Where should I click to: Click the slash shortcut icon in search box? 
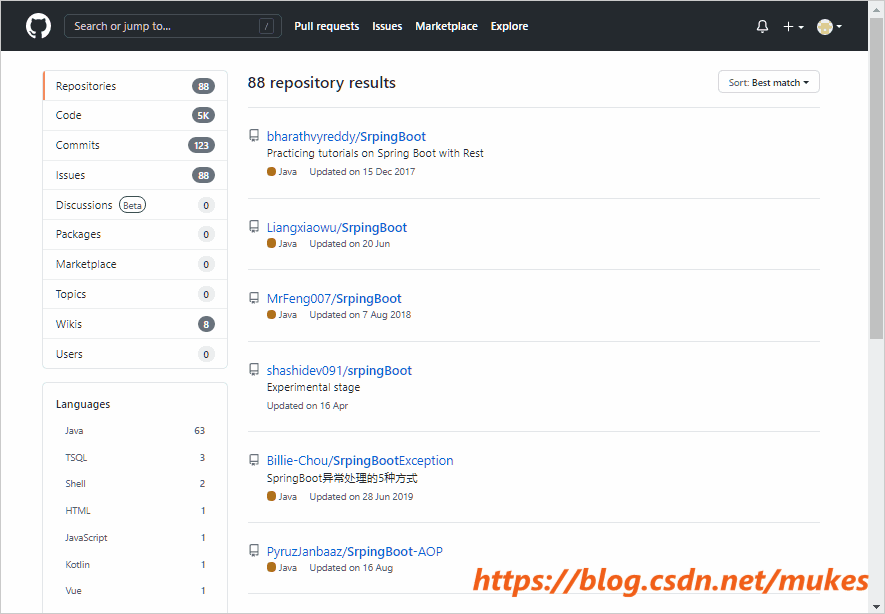[x=266, y=26]
